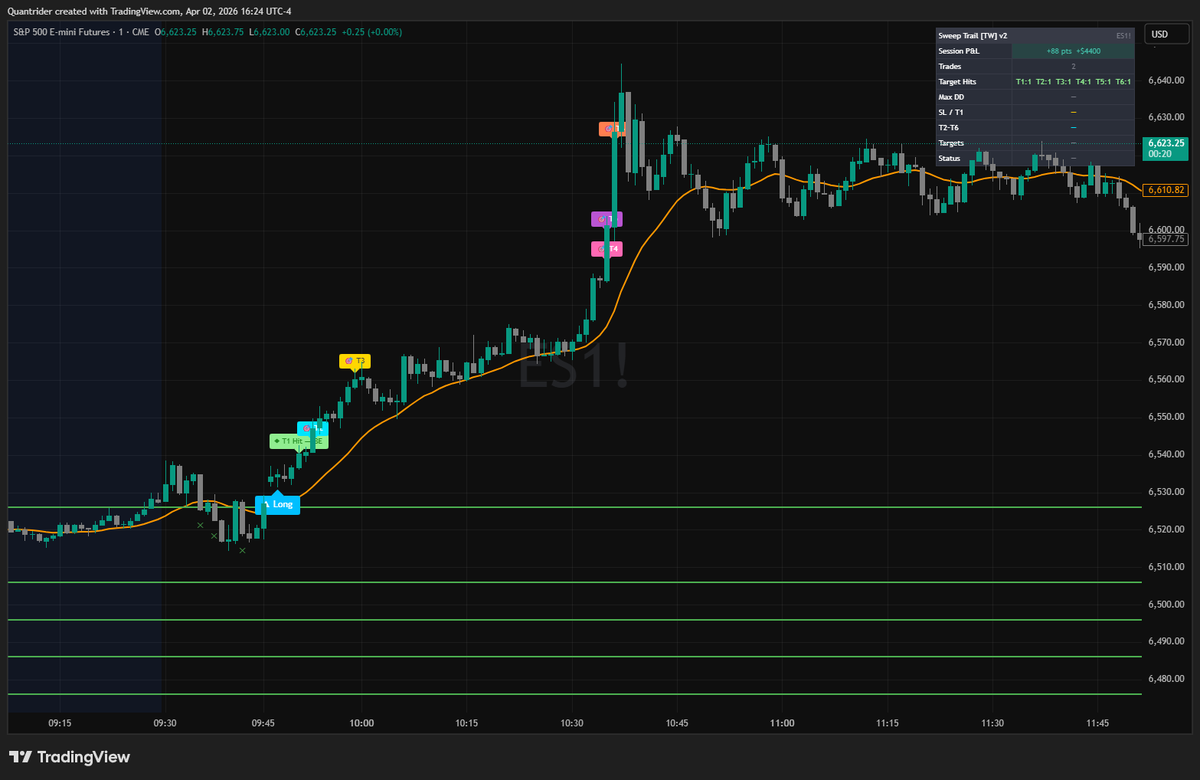Click the 11:45 time axis label
1200x780 pixels.
click(1098, 722)
